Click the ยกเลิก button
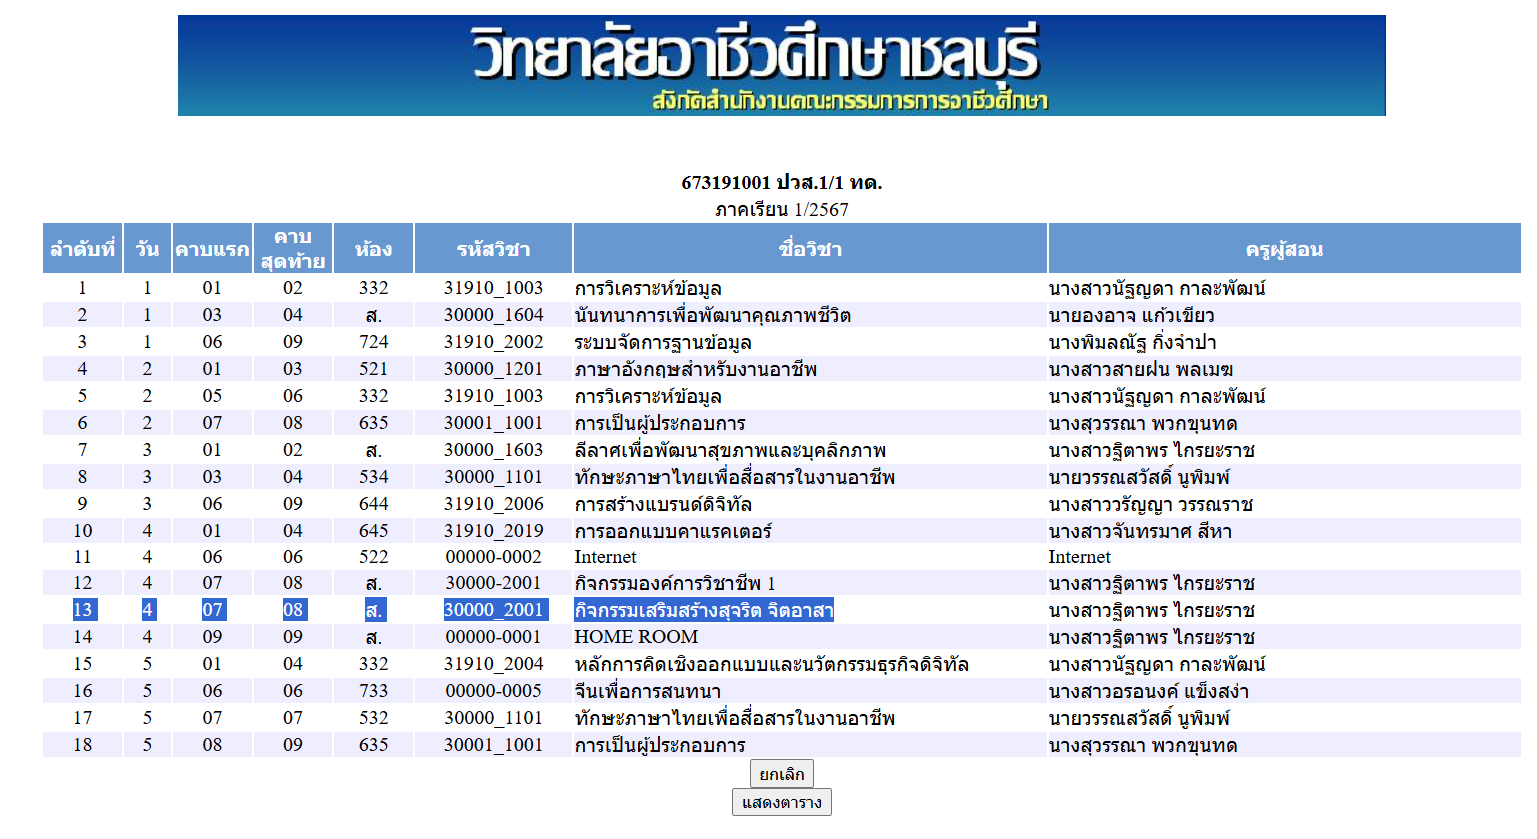 782,773
